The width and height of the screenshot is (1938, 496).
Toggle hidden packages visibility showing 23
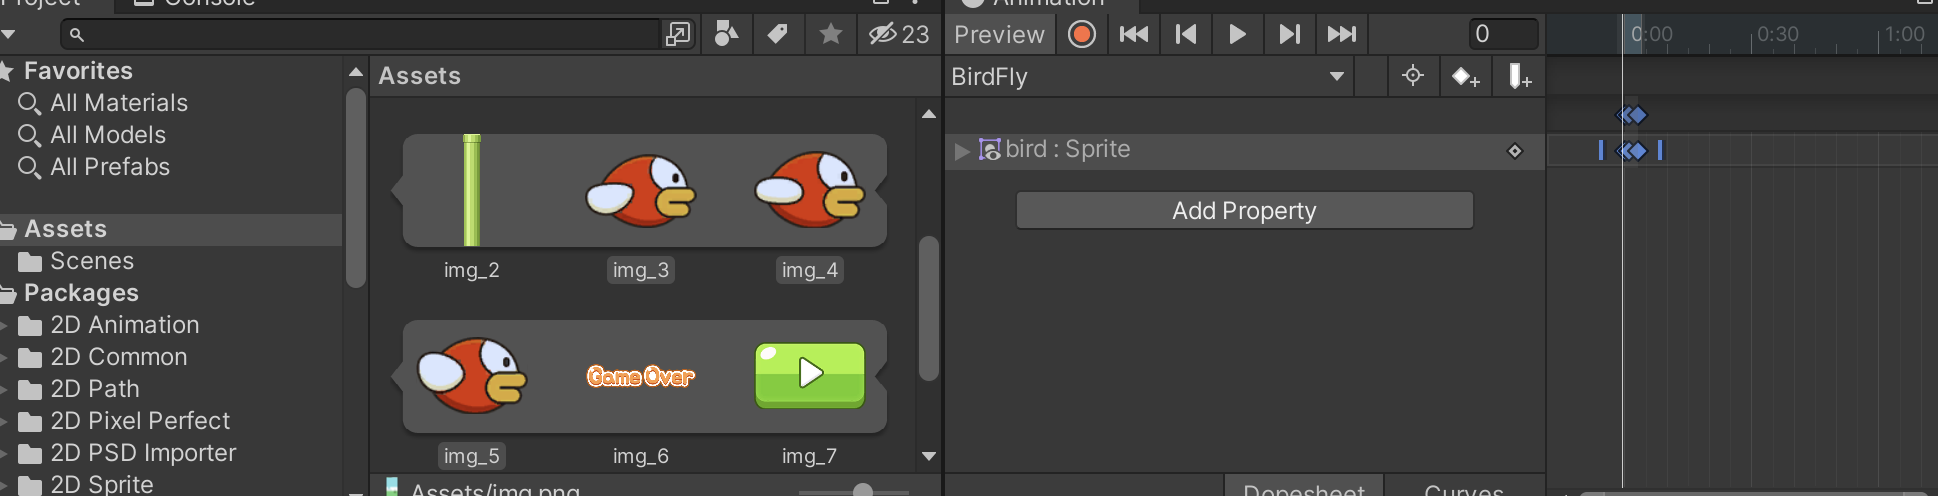(x=899, y=34)
